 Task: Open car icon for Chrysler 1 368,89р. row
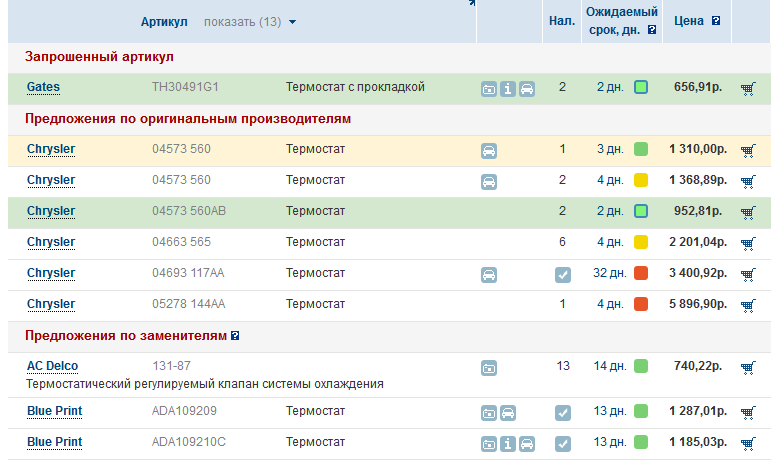pyautogui.click(x=489, y=182)
